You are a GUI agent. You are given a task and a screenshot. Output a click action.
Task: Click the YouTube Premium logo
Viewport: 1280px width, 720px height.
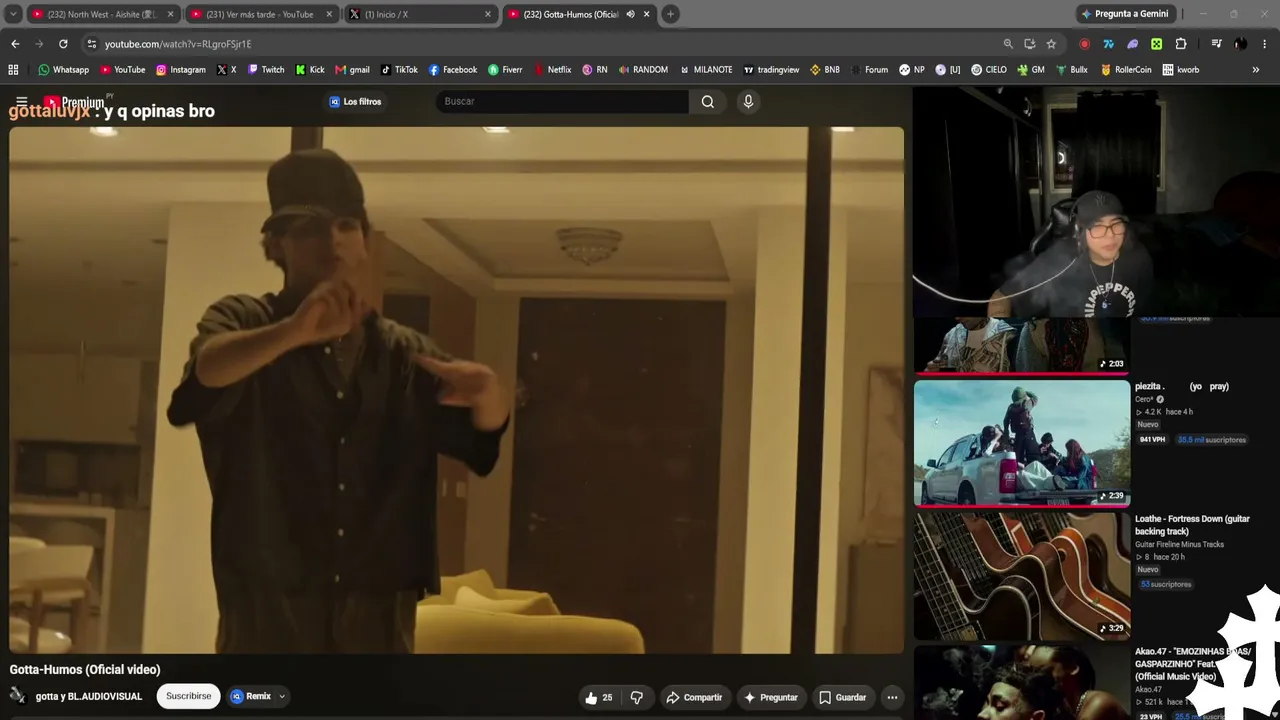pyautogui.click(x=73, y=102)
